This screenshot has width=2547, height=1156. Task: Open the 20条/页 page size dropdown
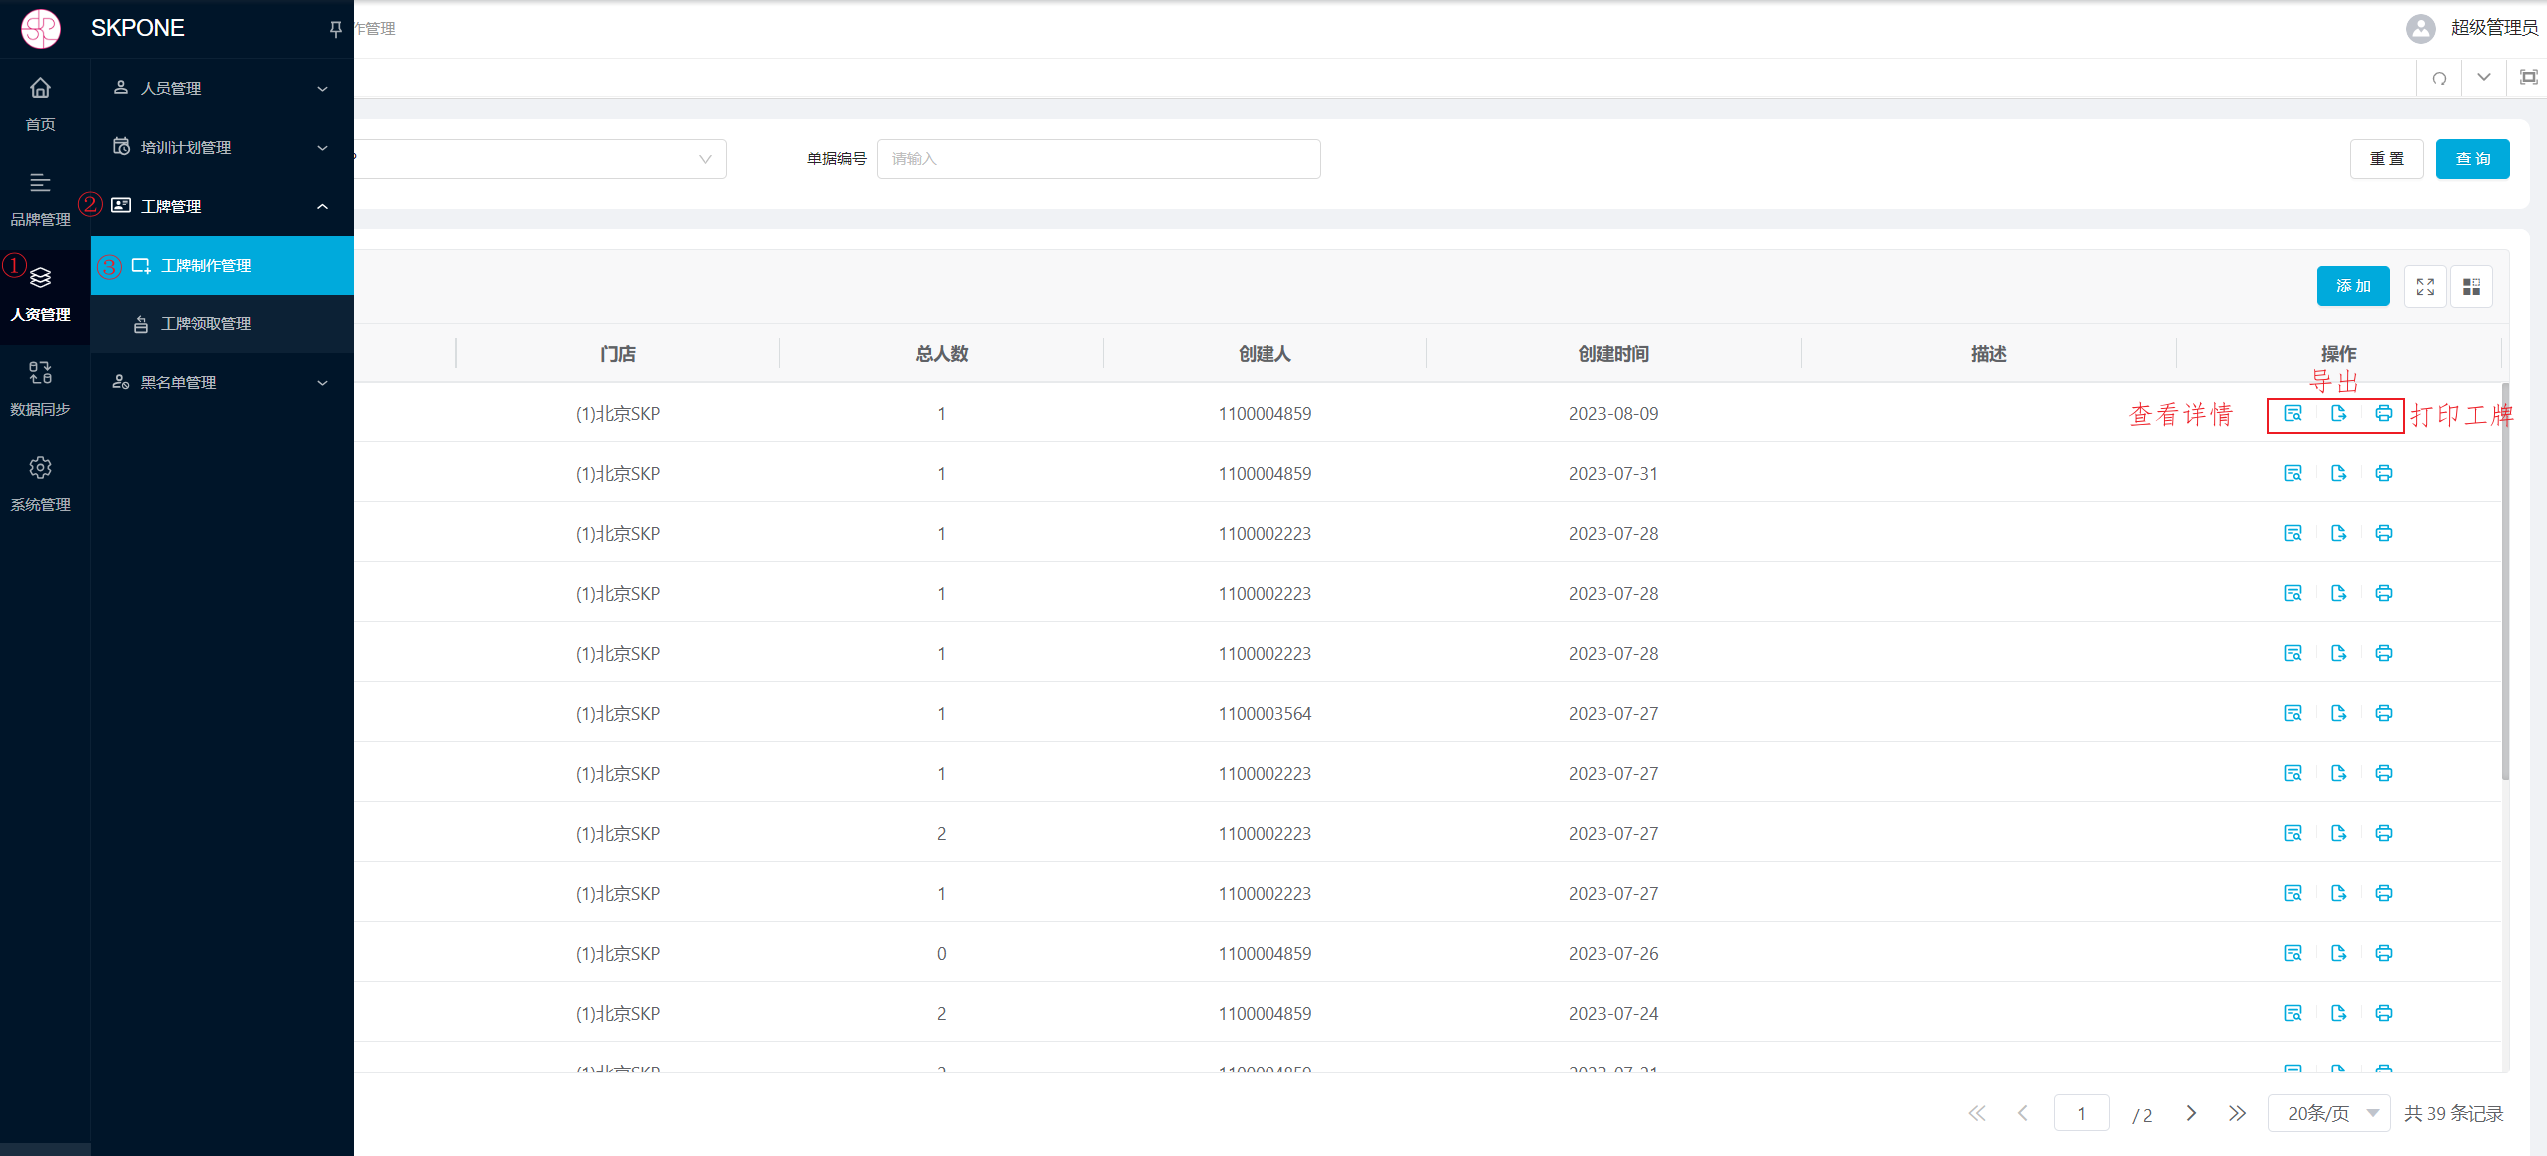point(2328,1113)
